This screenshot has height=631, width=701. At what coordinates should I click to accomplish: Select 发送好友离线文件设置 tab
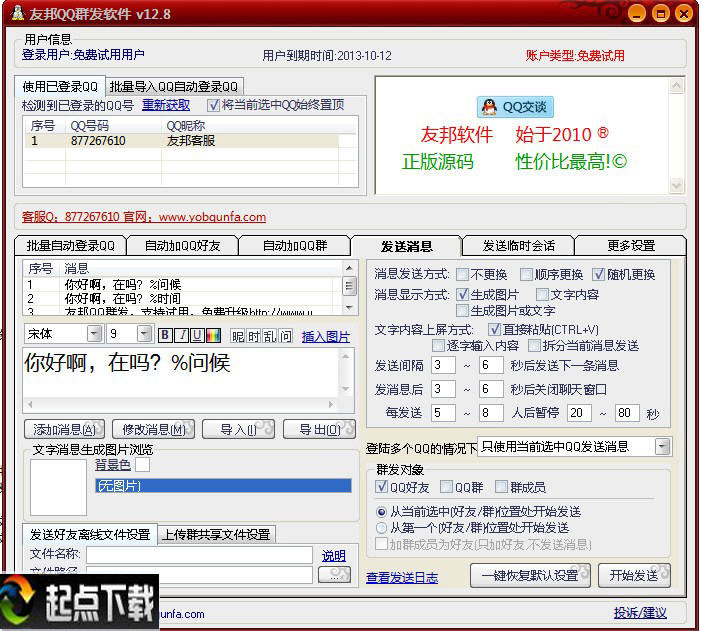90,534
